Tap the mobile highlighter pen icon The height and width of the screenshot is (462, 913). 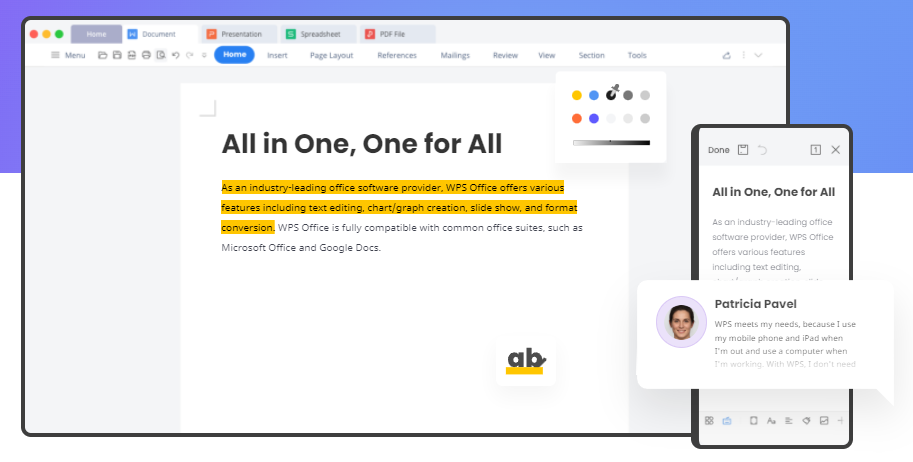pyautogui.click(x=806, y=421)
